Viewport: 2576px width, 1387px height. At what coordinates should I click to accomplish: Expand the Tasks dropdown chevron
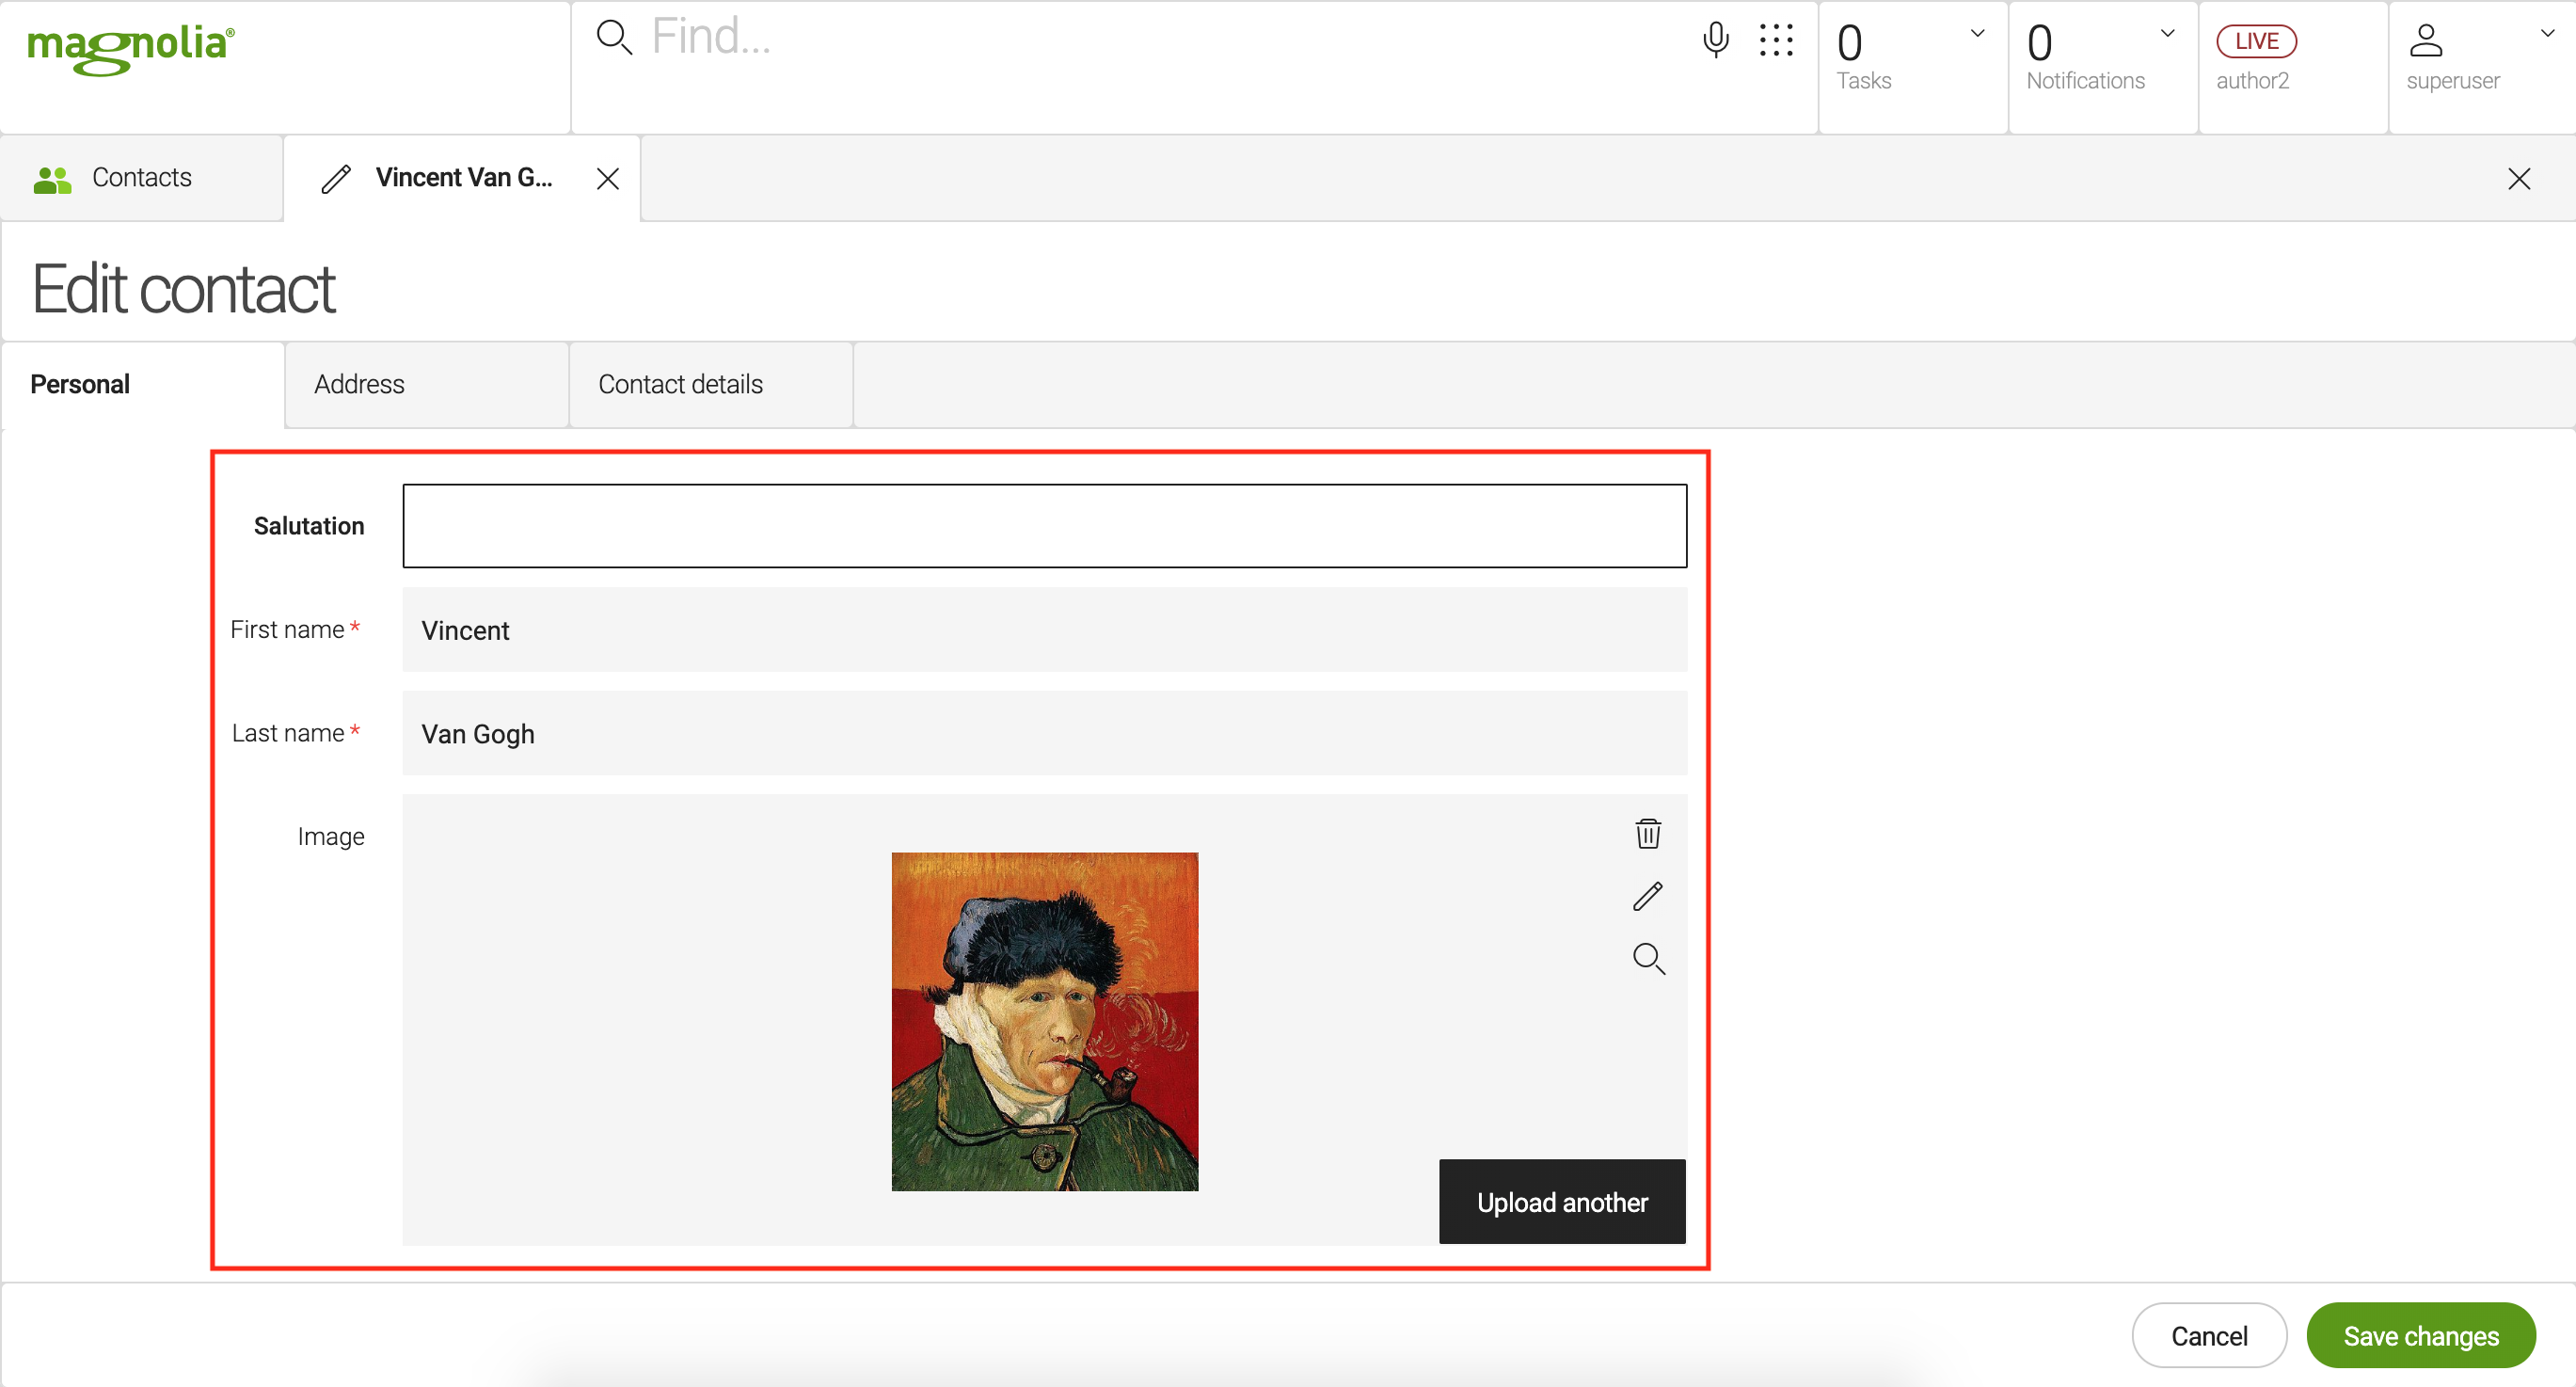[1977, 33]
